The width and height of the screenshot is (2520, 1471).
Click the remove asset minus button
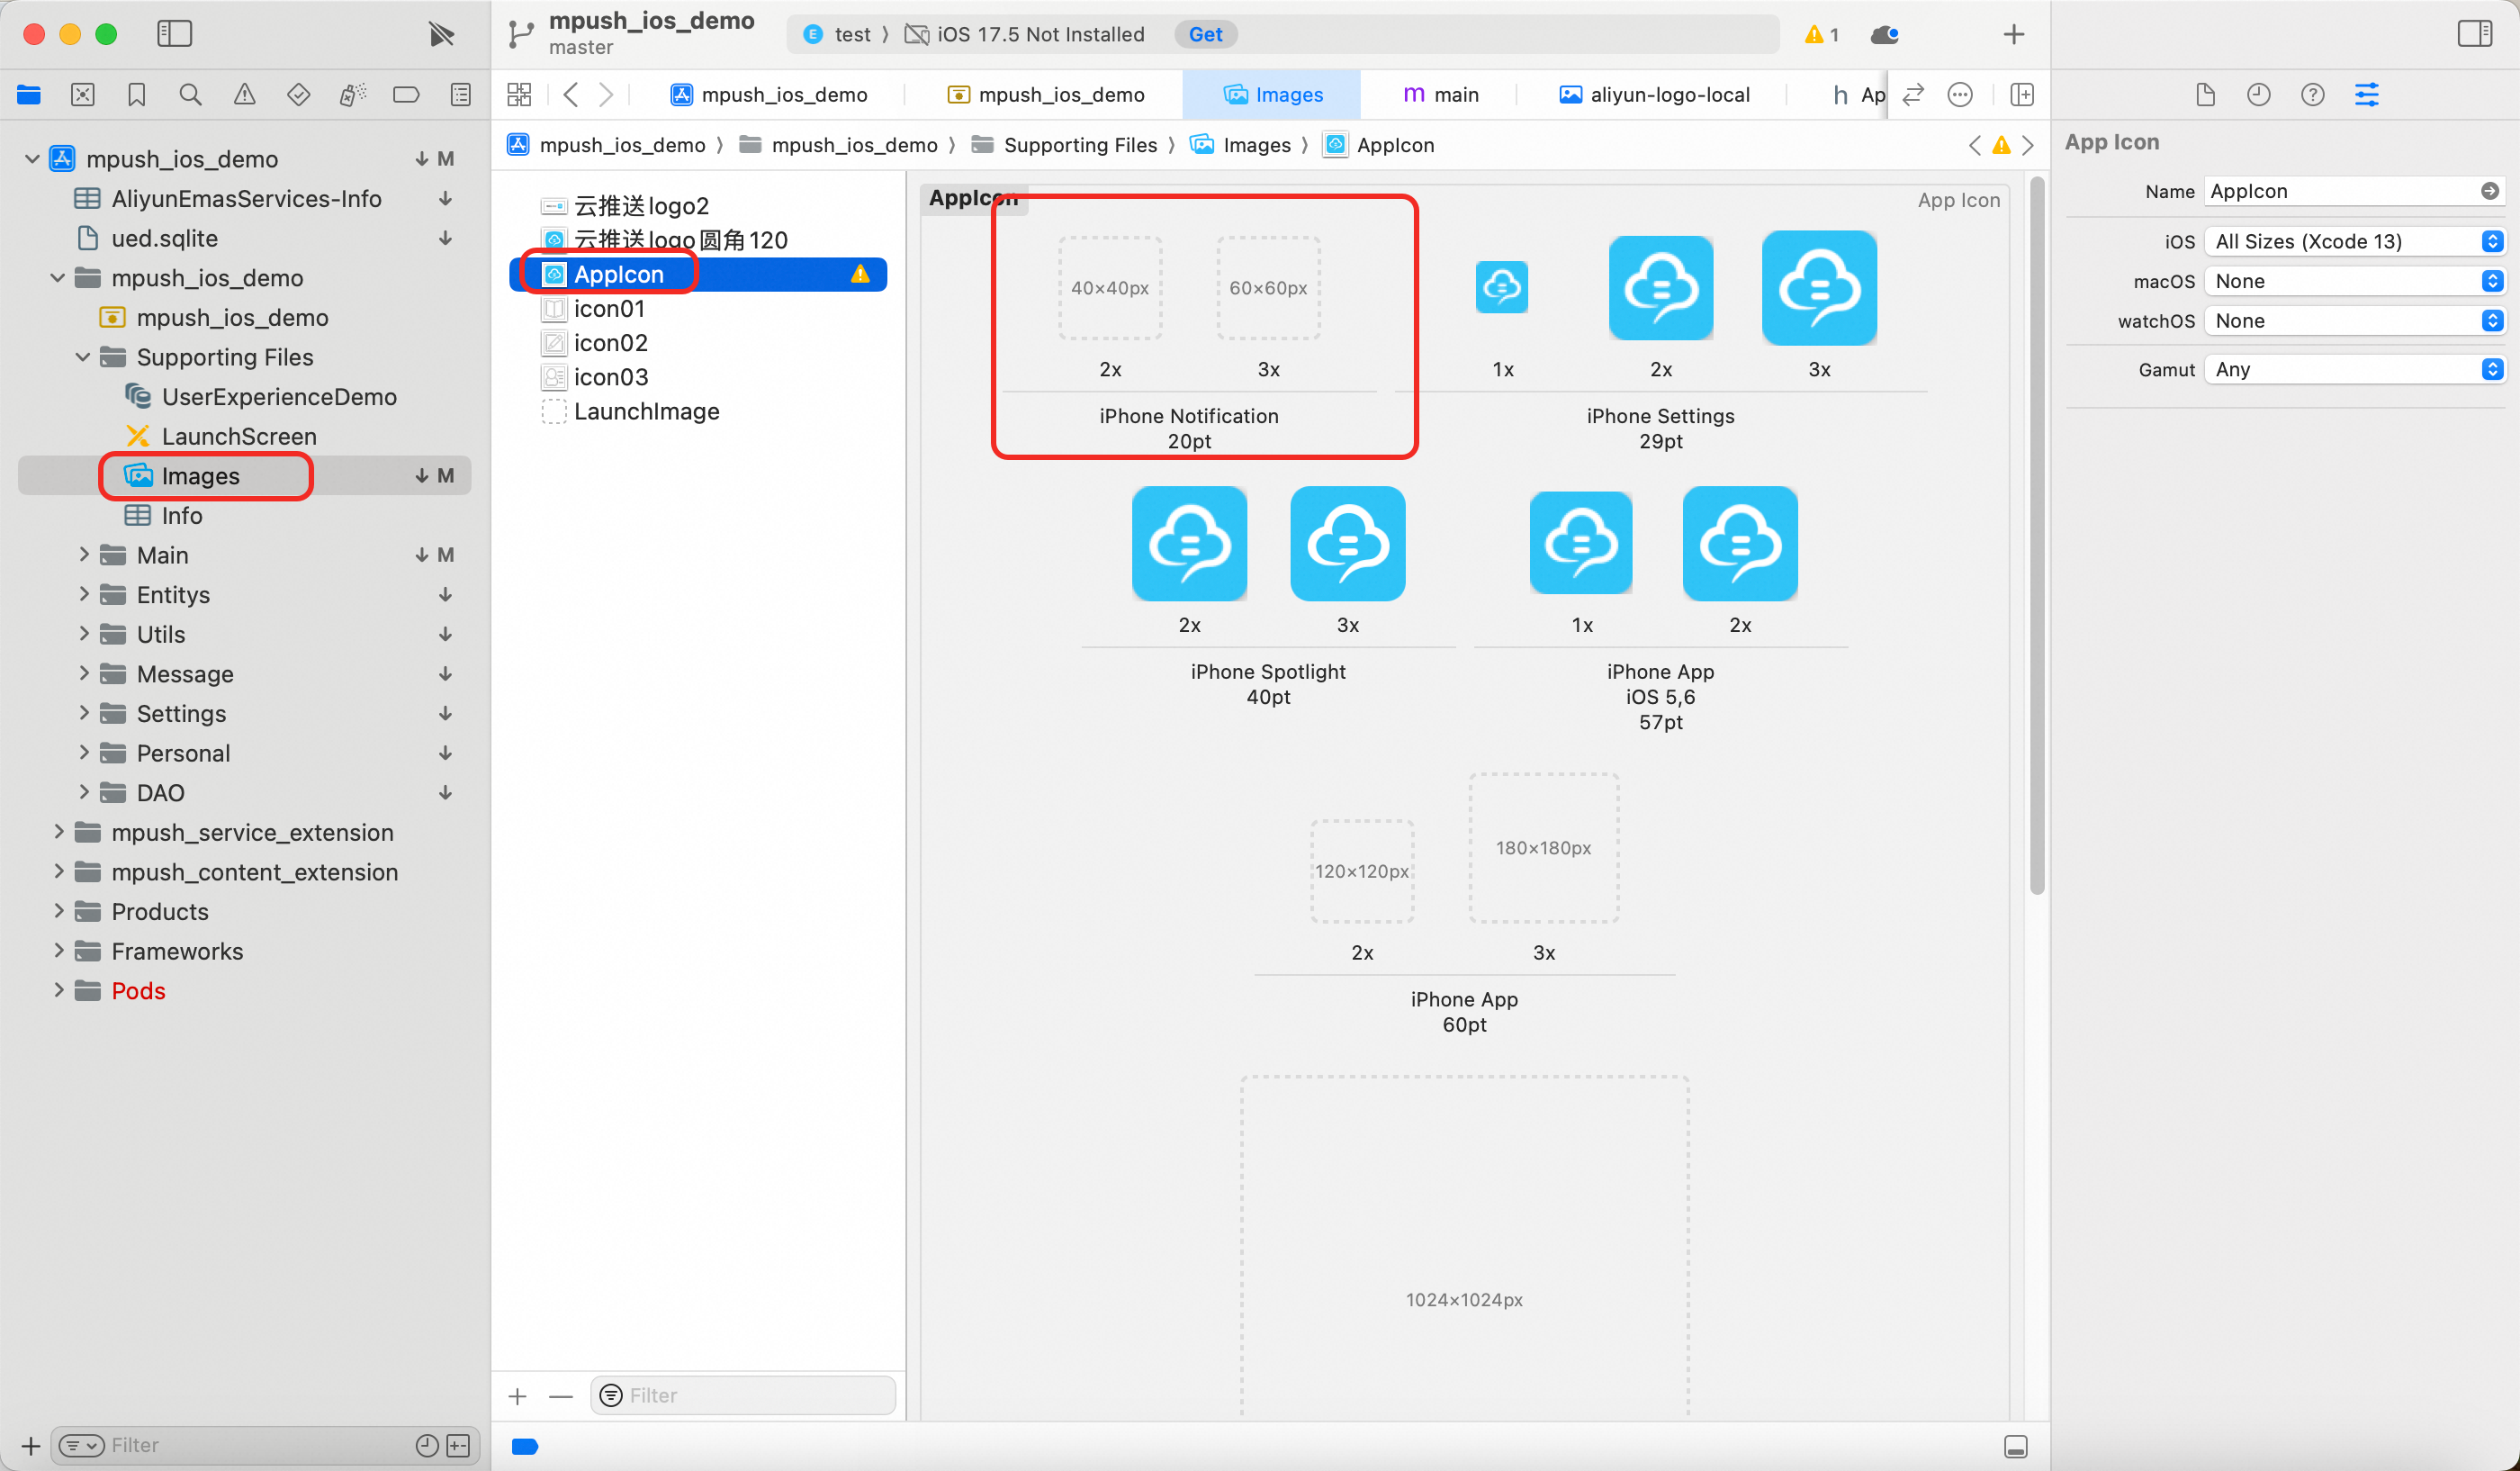click(561, 1396)
